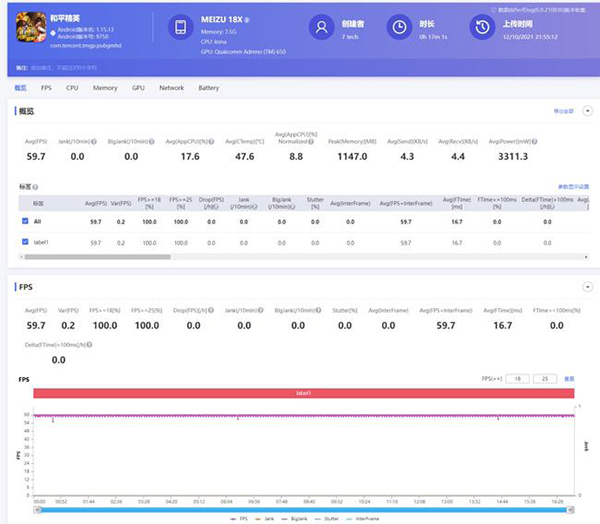Click the duration clock icon

399,28
